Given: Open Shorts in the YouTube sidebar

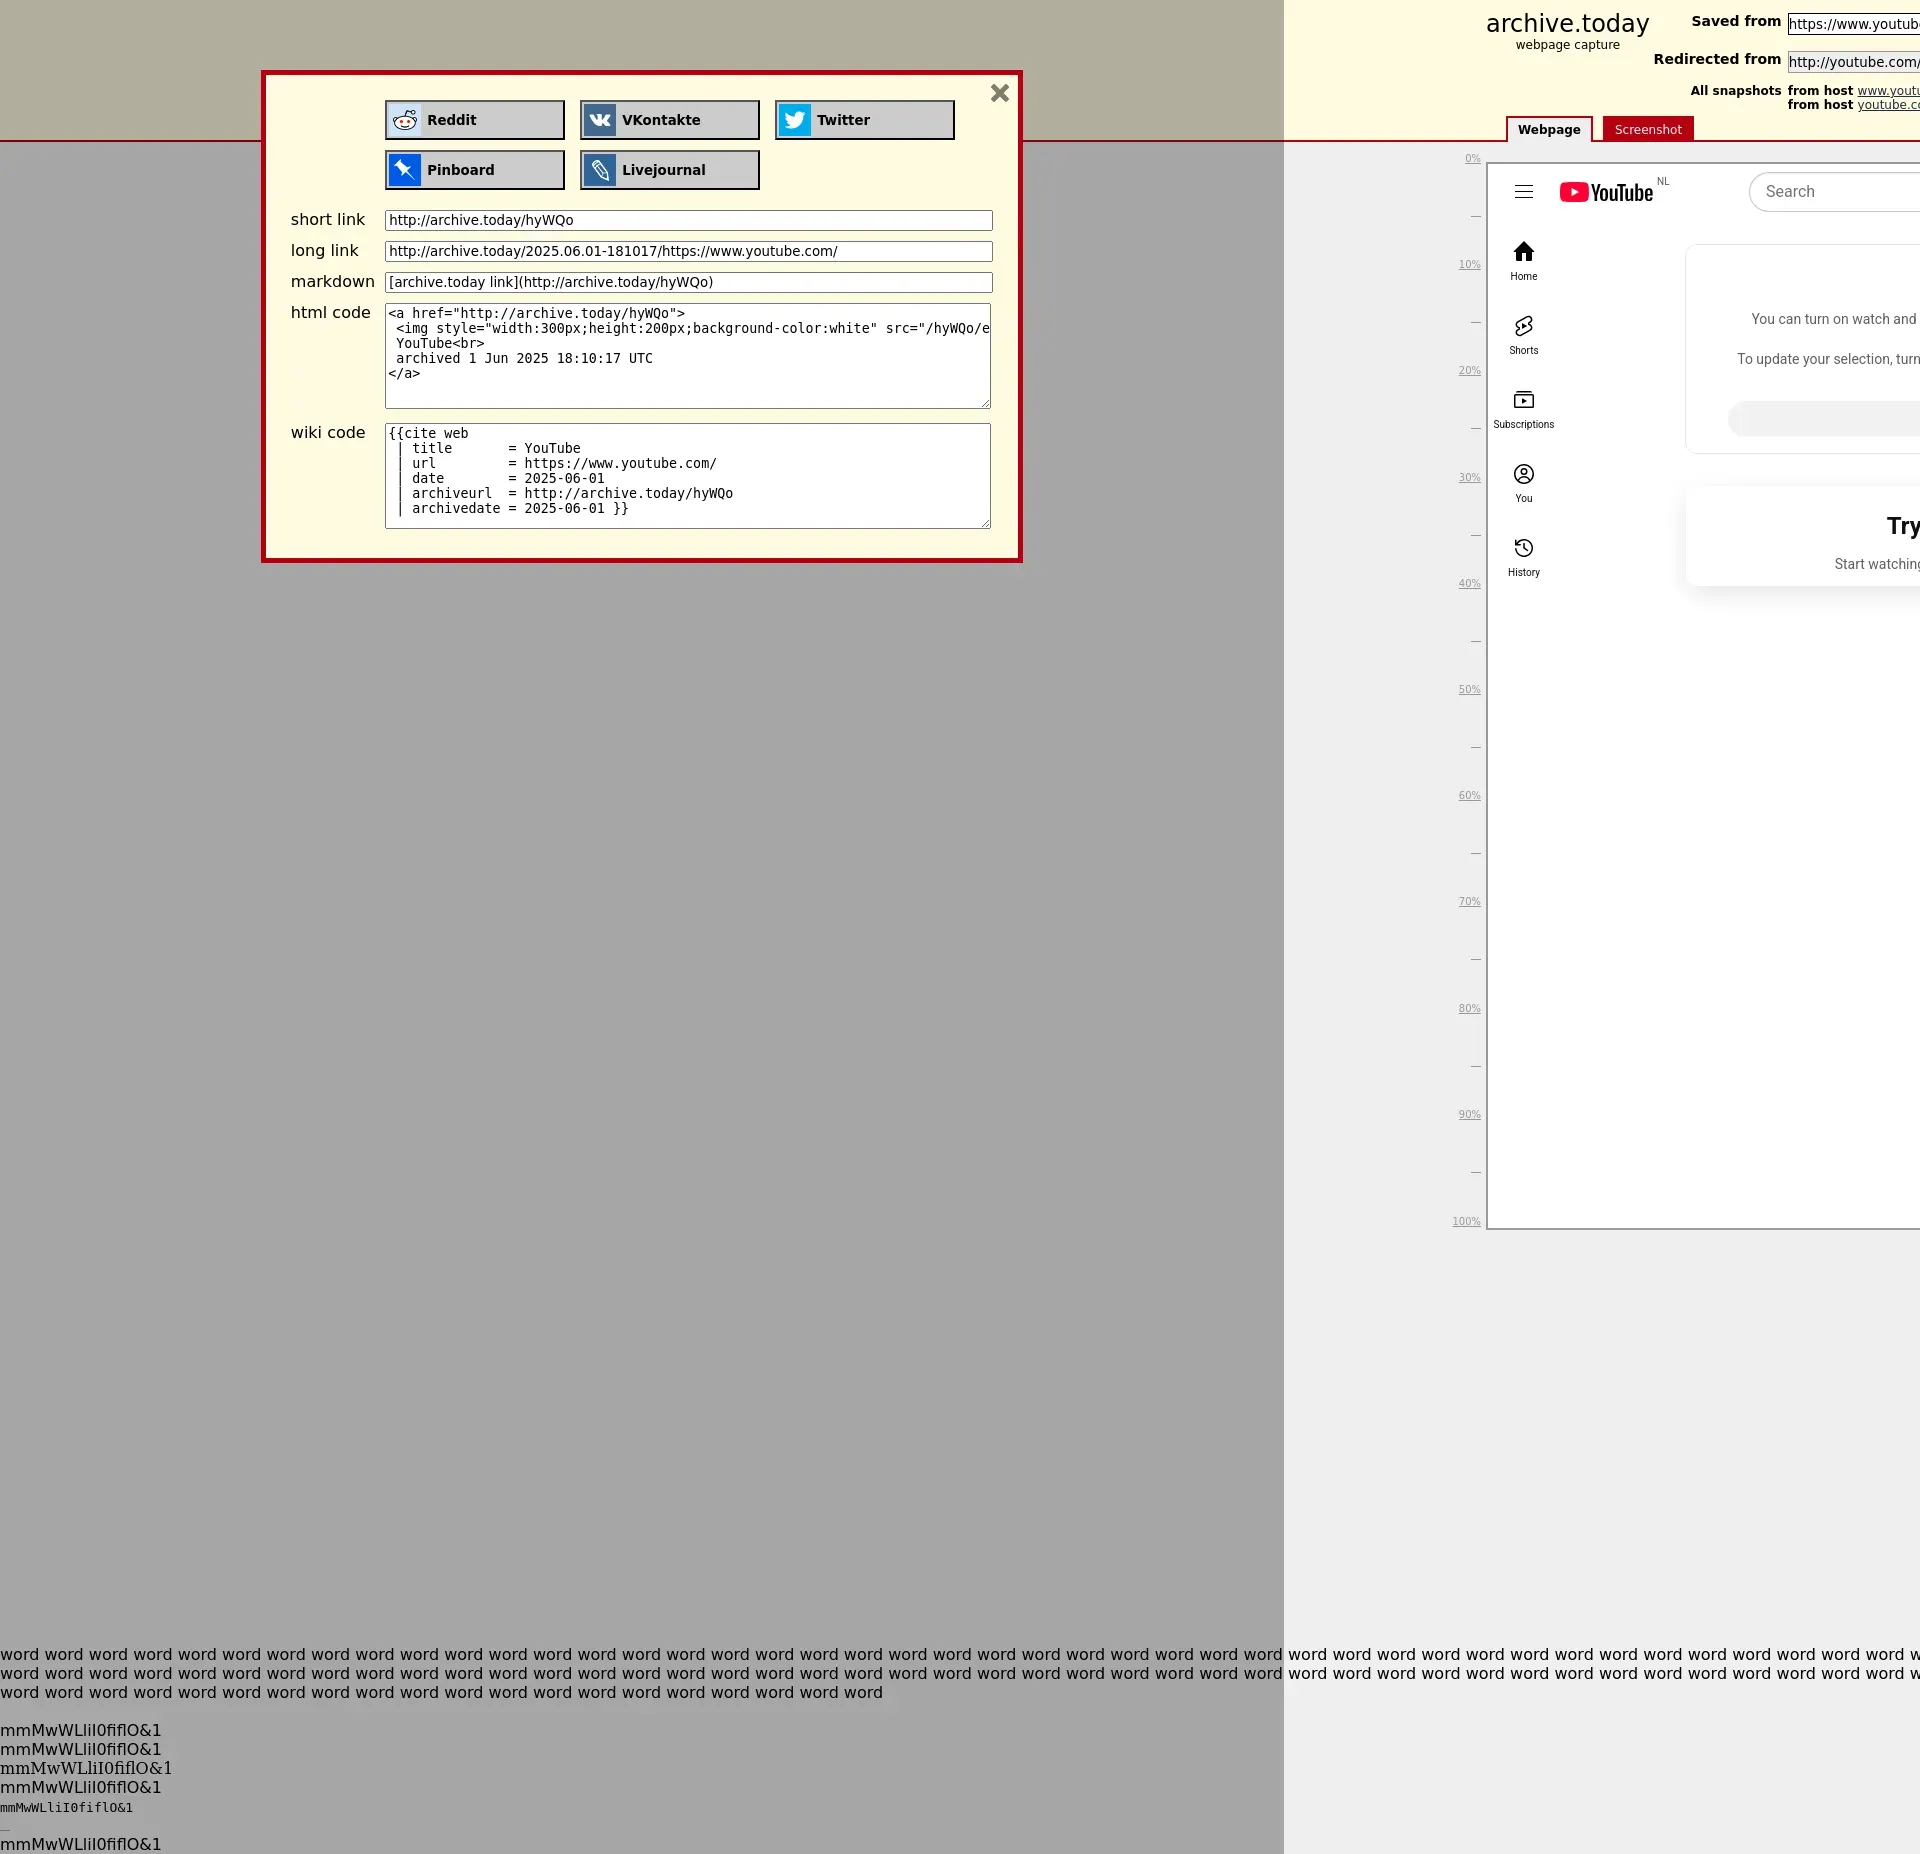Looking at the screenshot, I should pyautogui.click(x=1523, y=334).
